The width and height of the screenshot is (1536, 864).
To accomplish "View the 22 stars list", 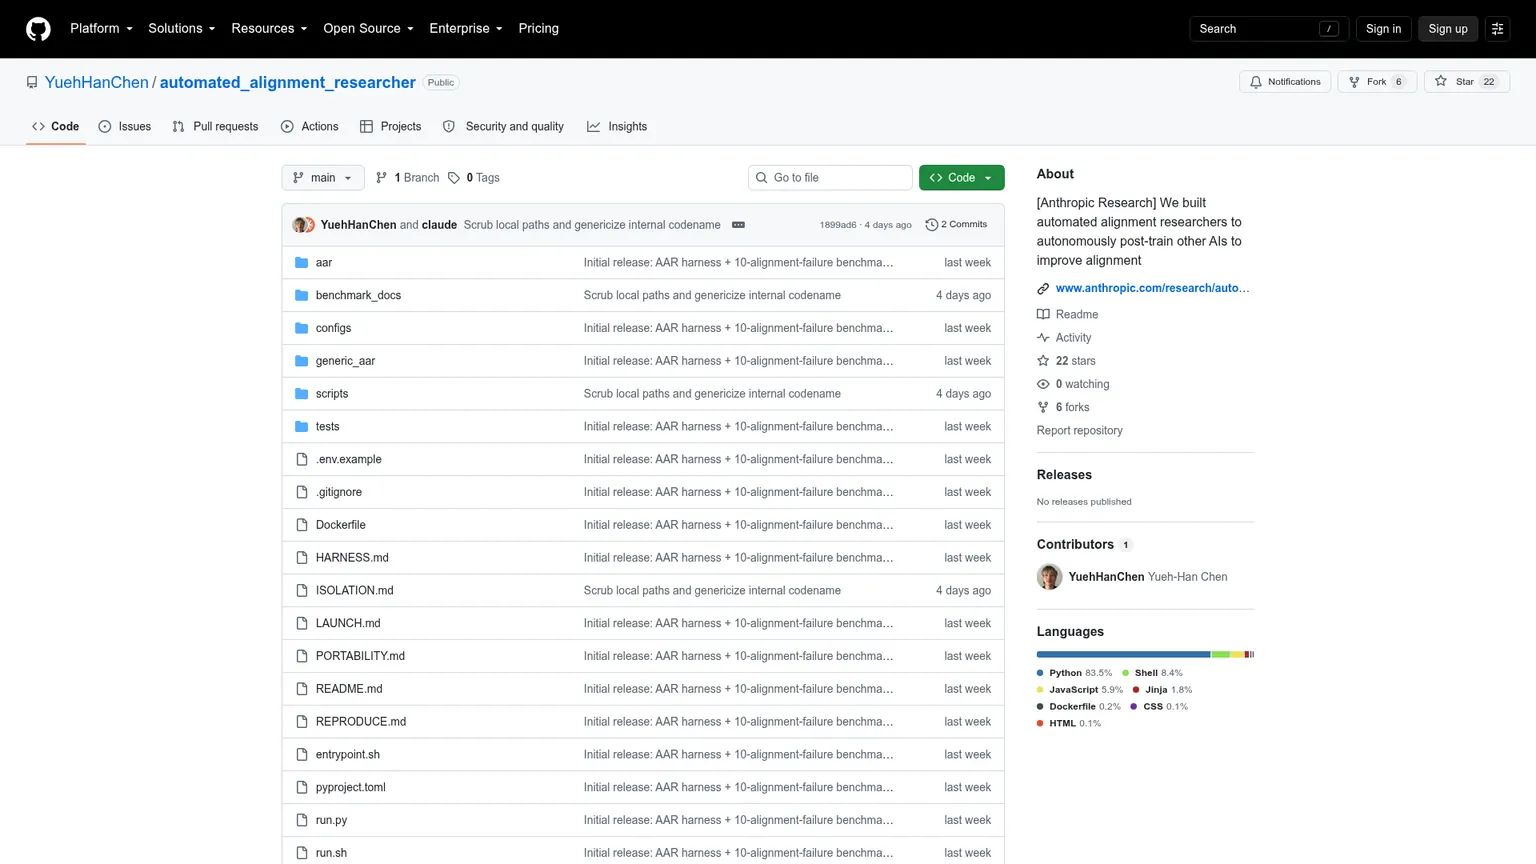I will pyautogui.click(x=1066, y=361).
